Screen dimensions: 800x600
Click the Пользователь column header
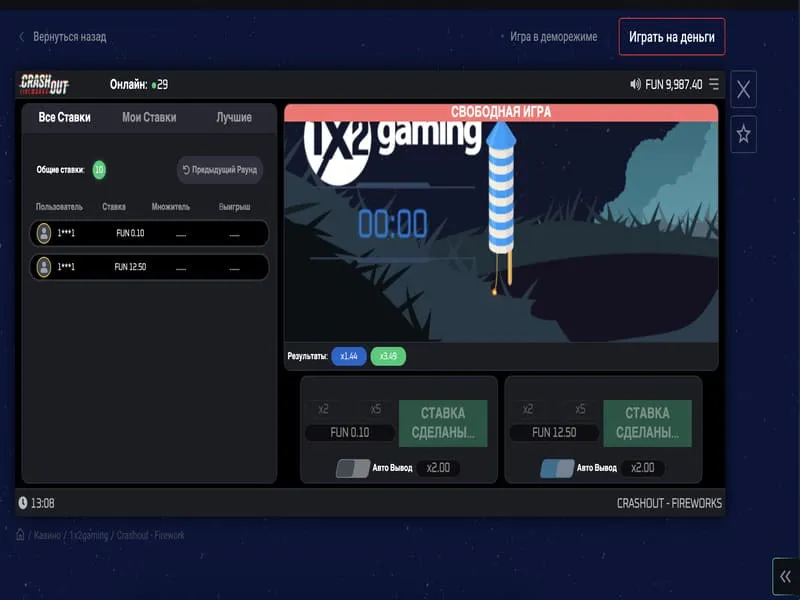coord(59,207)
